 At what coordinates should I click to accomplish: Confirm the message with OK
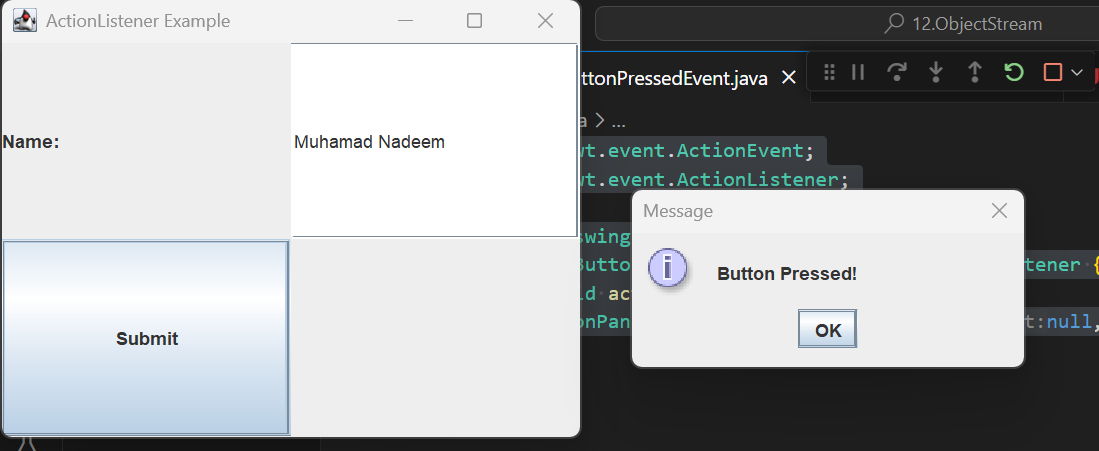[x=827, y=329]
